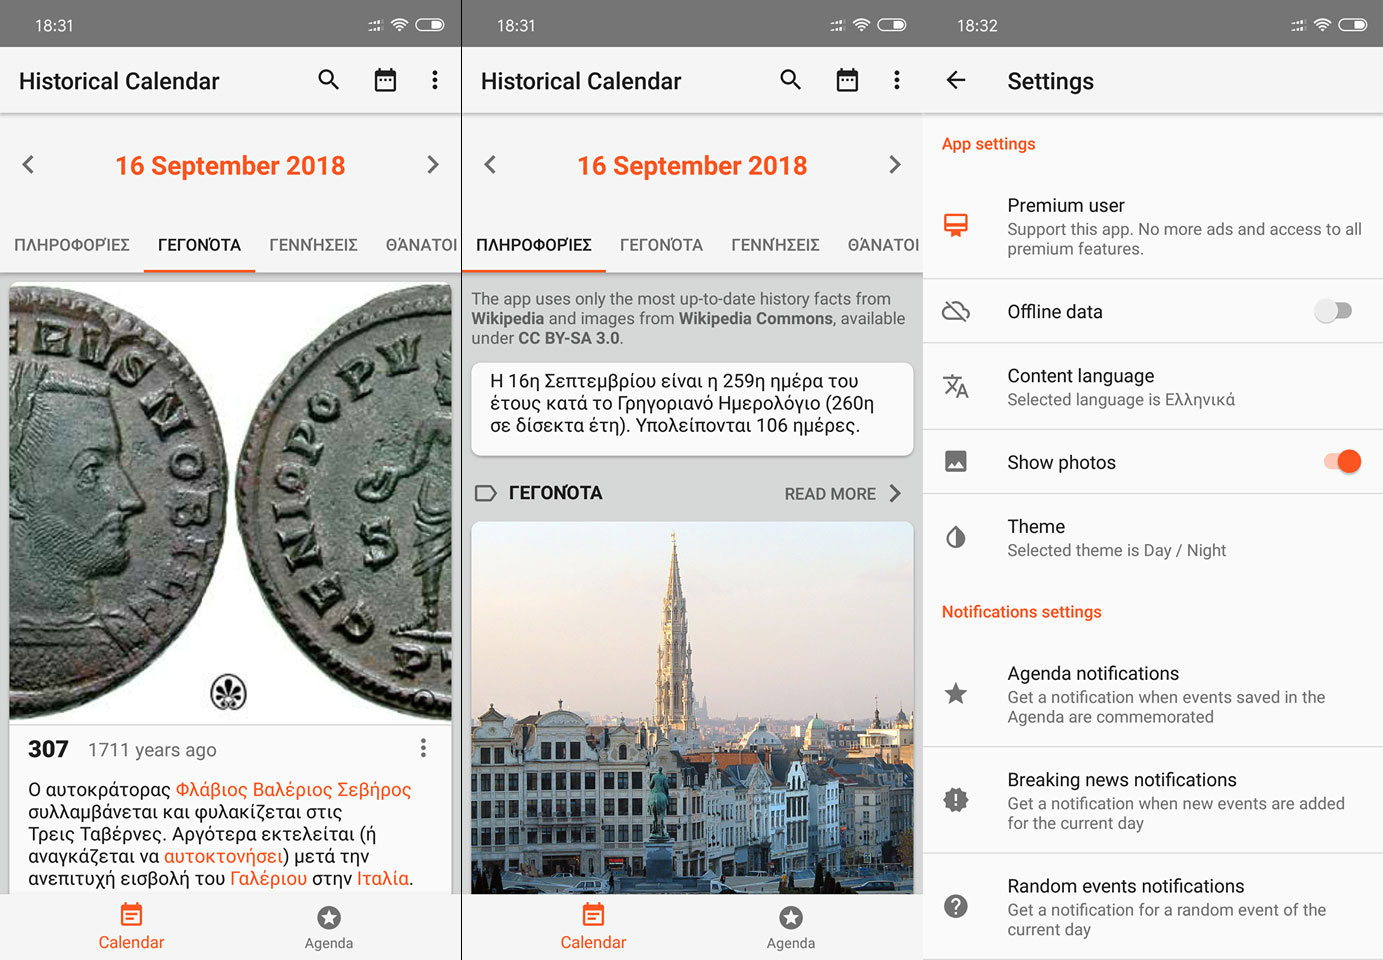Go to next day arrow in the left screen

click(432, 165)
